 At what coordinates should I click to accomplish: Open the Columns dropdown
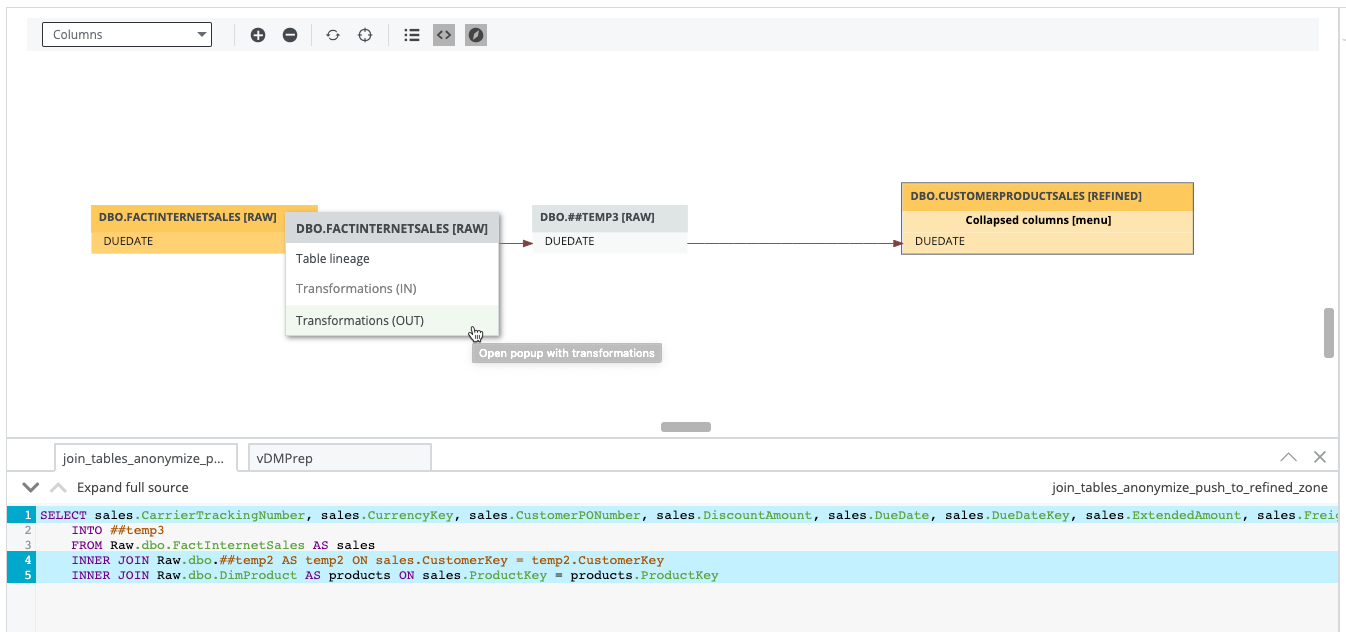coord(127,35)
